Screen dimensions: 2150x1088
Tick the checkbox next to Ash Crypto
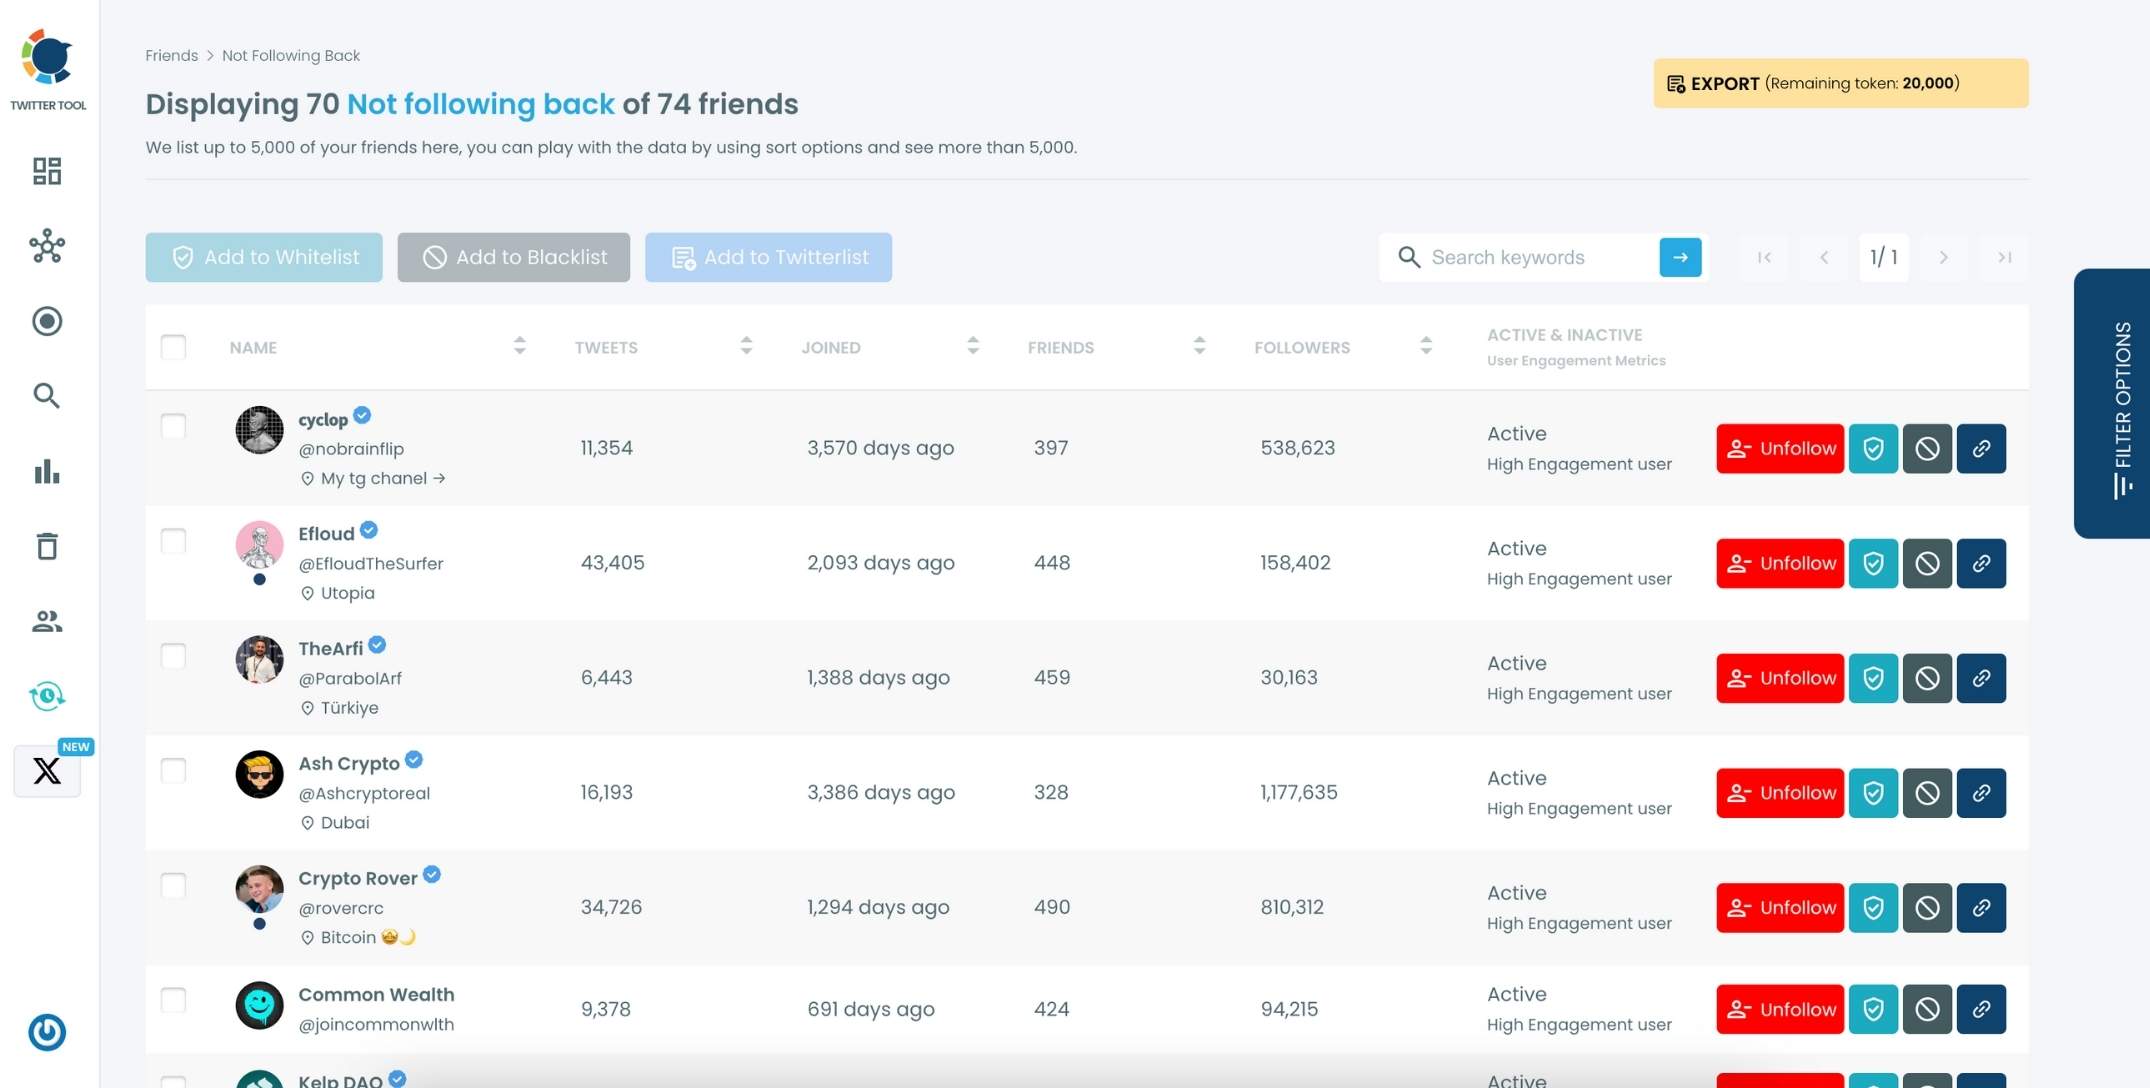(x=174, y=771)
